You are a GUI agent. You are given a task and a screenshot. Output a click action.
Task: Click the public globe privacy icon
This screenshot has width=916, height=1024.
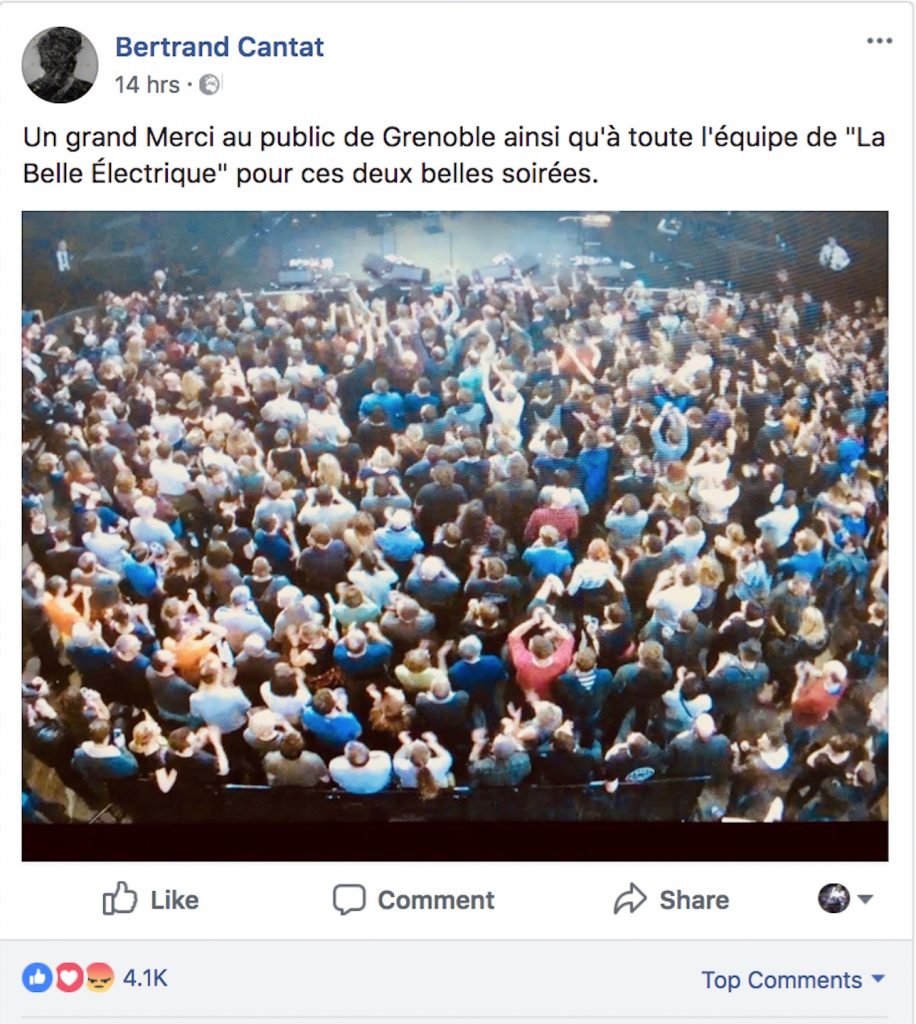[x=209, y=84]
